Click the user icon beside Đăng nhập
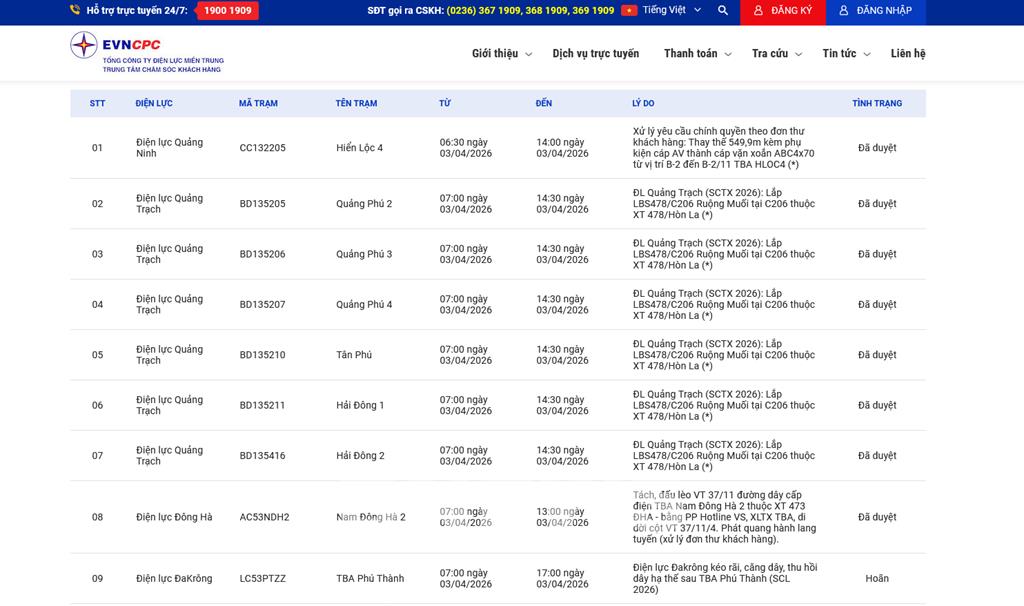Image resolution: width=1024 pixels, height=606 pixels. click(x=844, y=10)
